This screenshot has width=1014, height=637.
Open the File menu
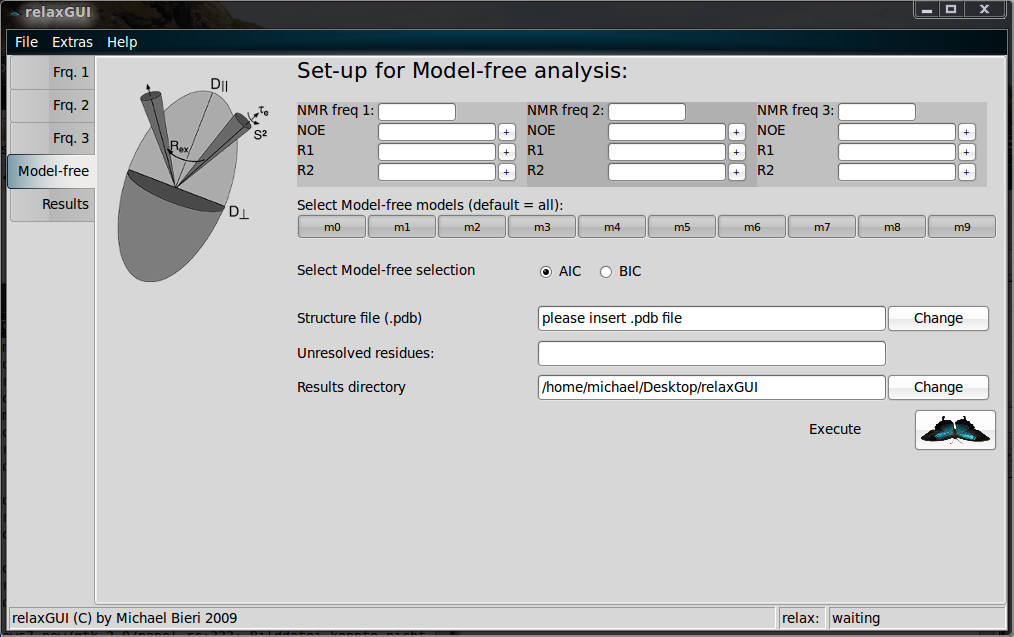(26, 42)
